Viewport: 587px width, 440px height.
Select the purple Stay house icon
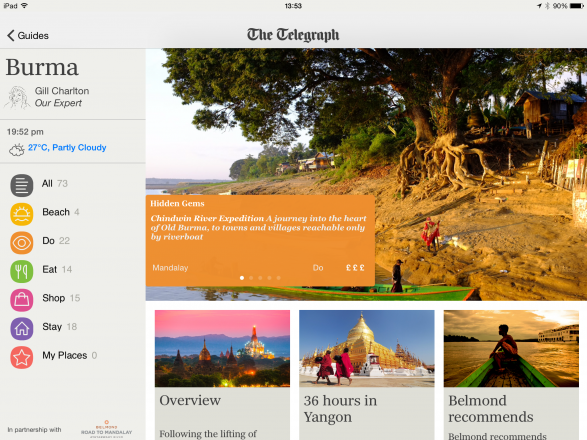point(22,328)
